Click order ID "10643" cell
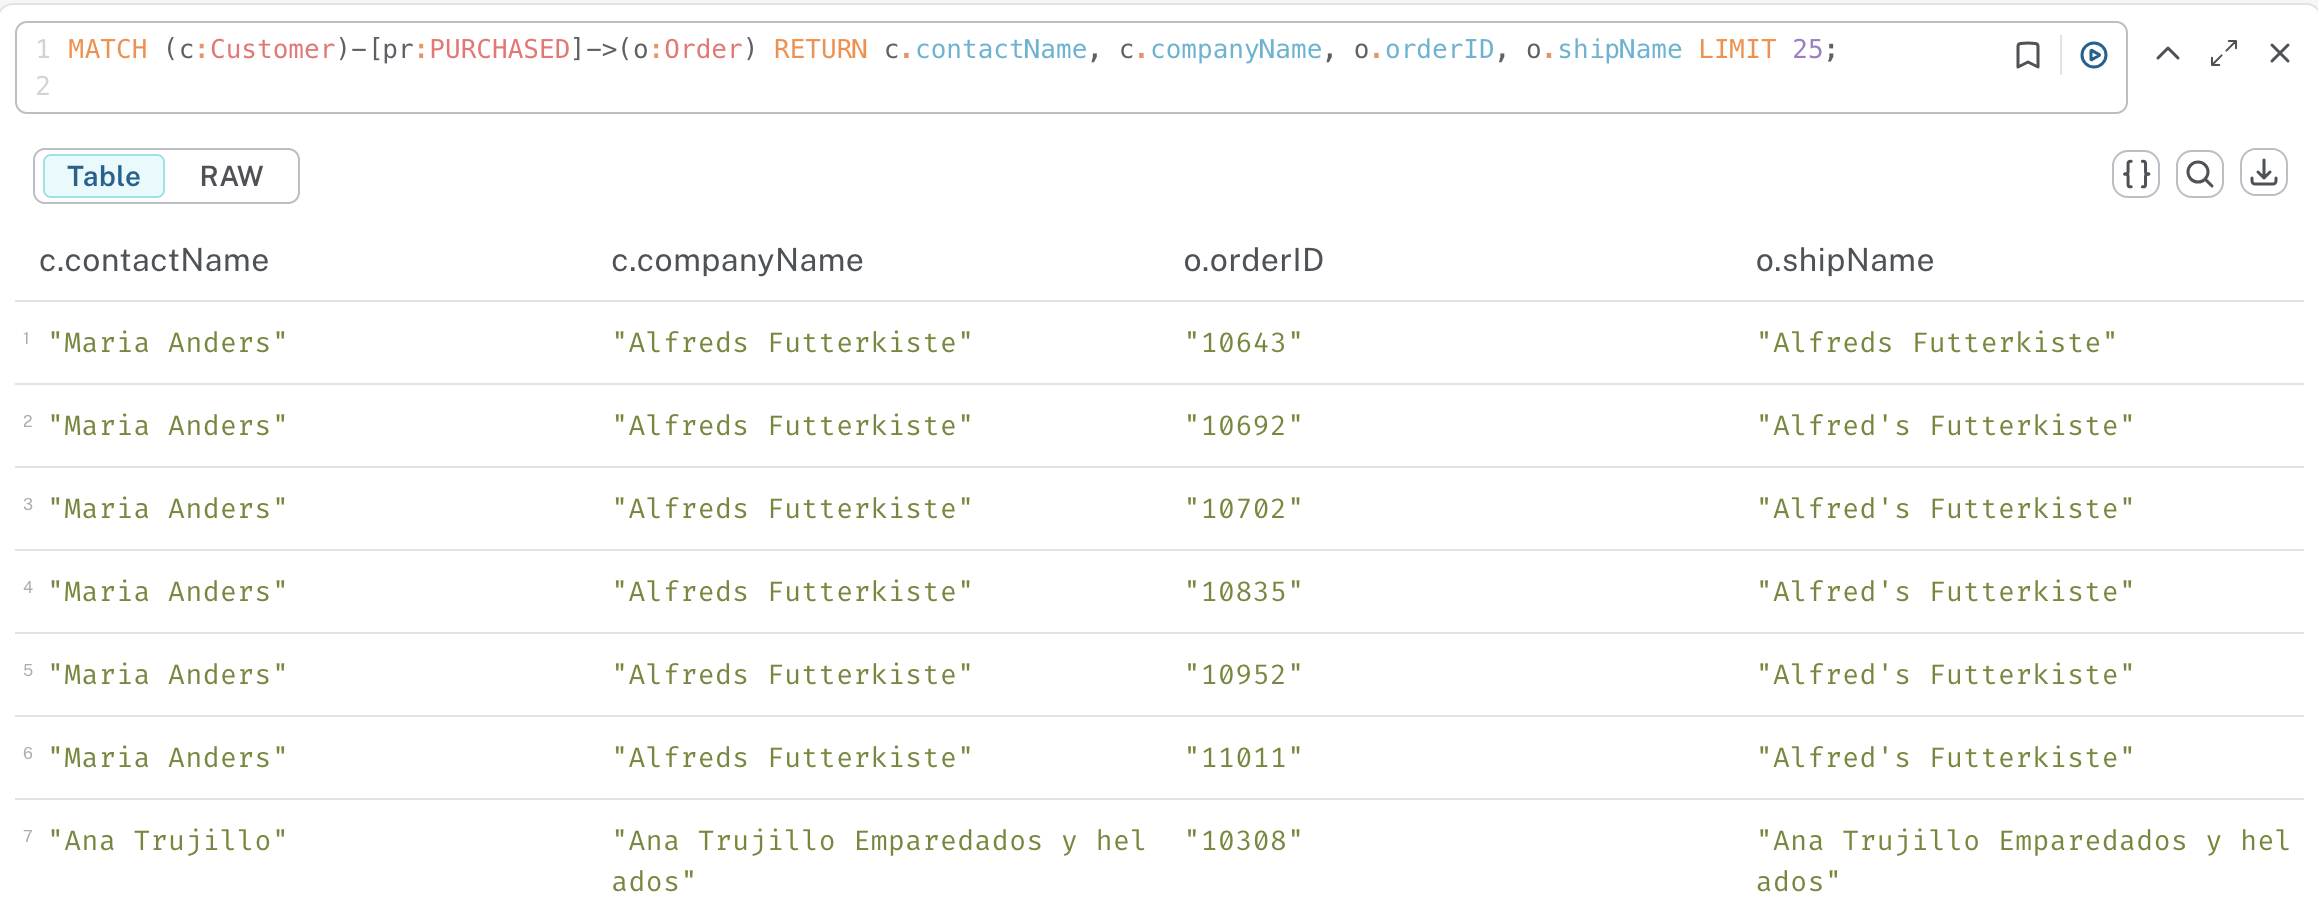 1243,343
